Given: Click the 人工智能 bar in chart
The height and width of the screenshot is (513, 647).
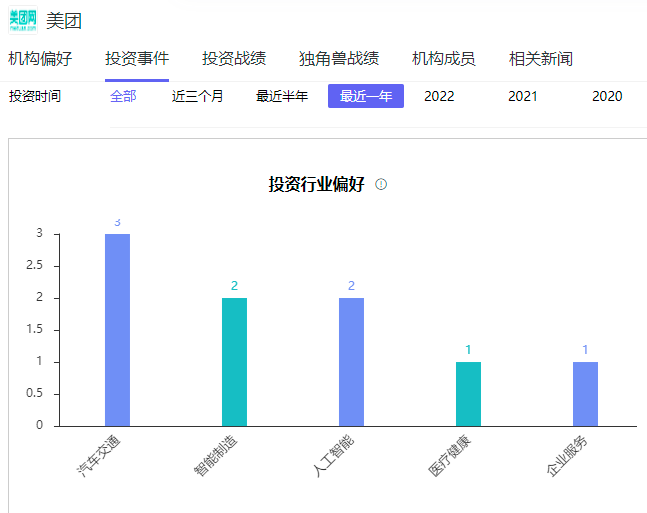Looking at the screenshot, I should [351, 362].
